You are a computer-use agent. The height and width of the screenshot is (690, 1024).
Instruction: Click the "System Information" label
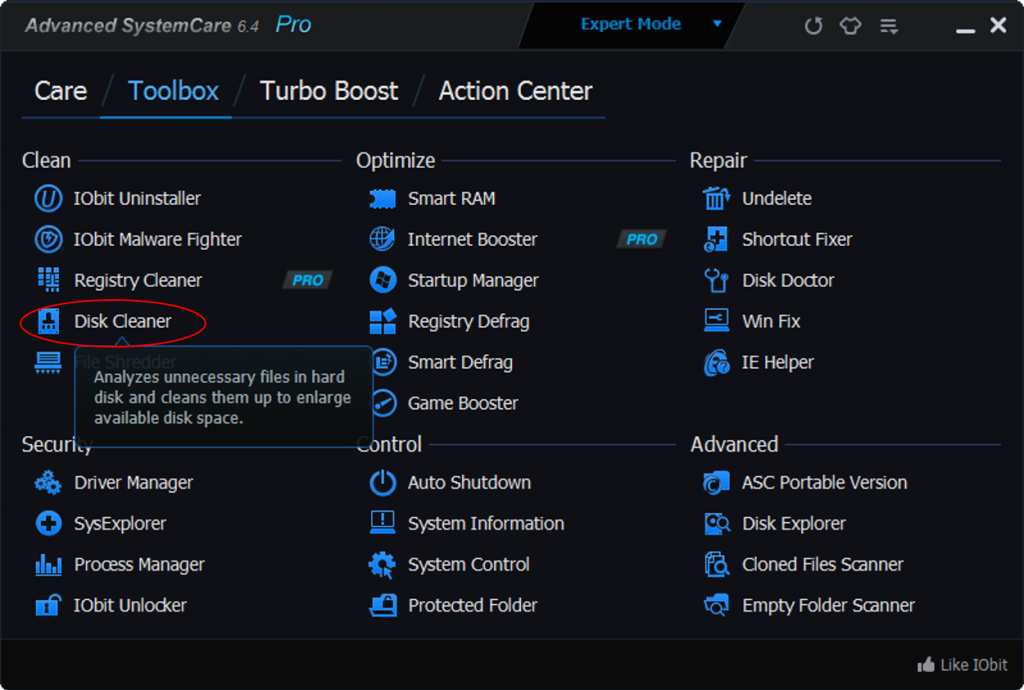click(x=486, y=524)
